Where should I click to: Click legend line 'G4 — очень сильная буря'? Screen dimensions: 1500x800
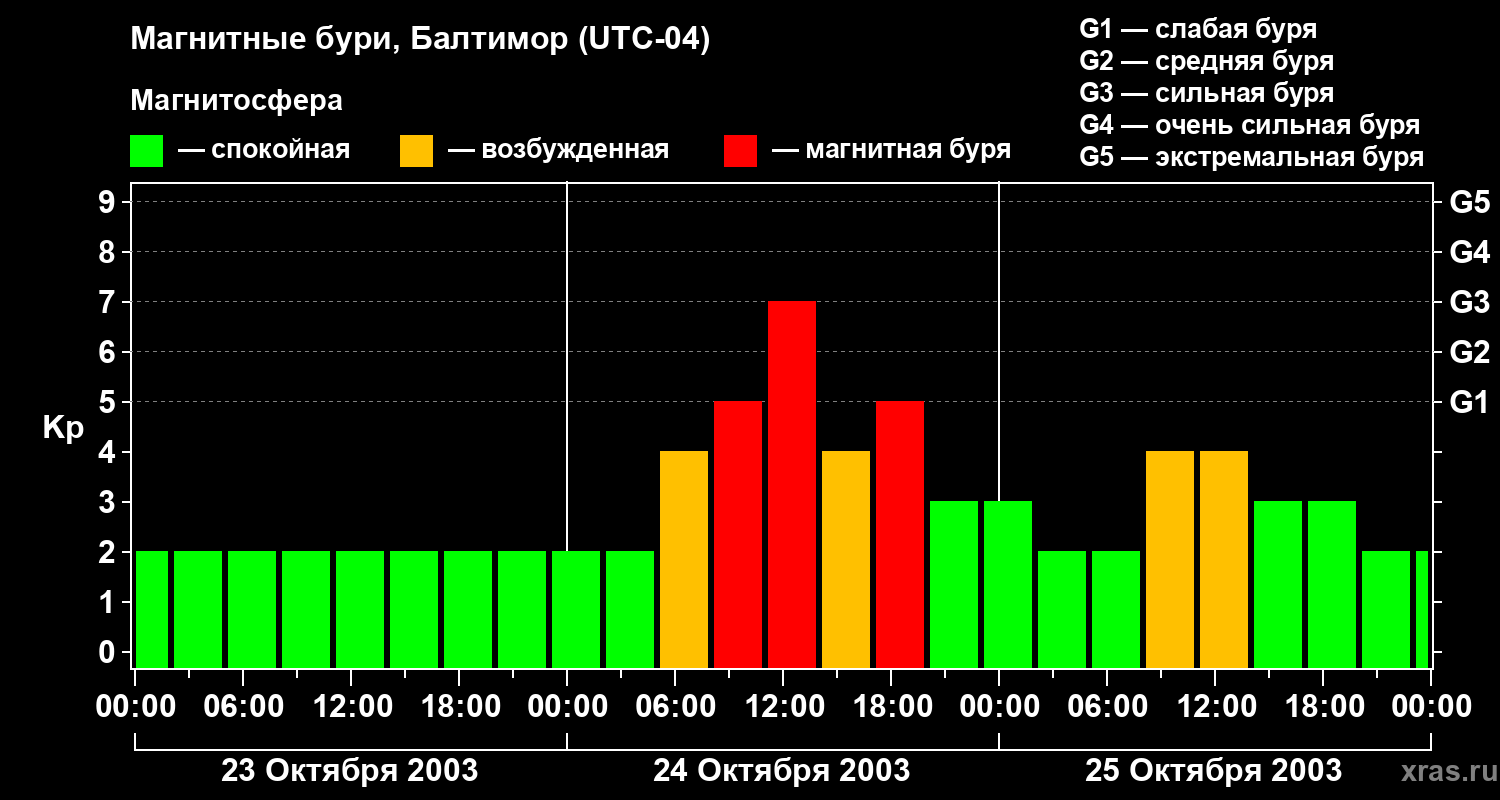pos(1250,125)
